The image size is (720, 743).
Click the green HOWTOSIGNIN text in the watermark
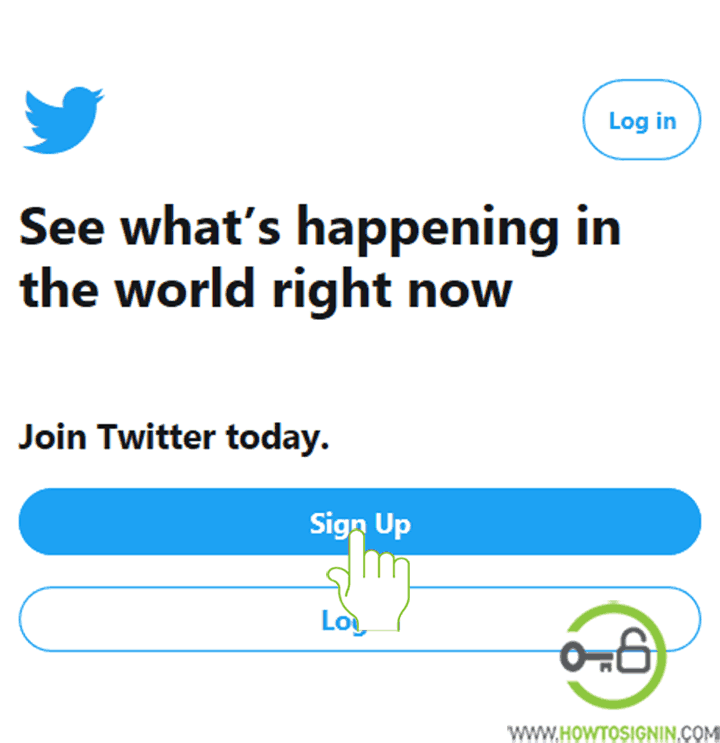617,733
